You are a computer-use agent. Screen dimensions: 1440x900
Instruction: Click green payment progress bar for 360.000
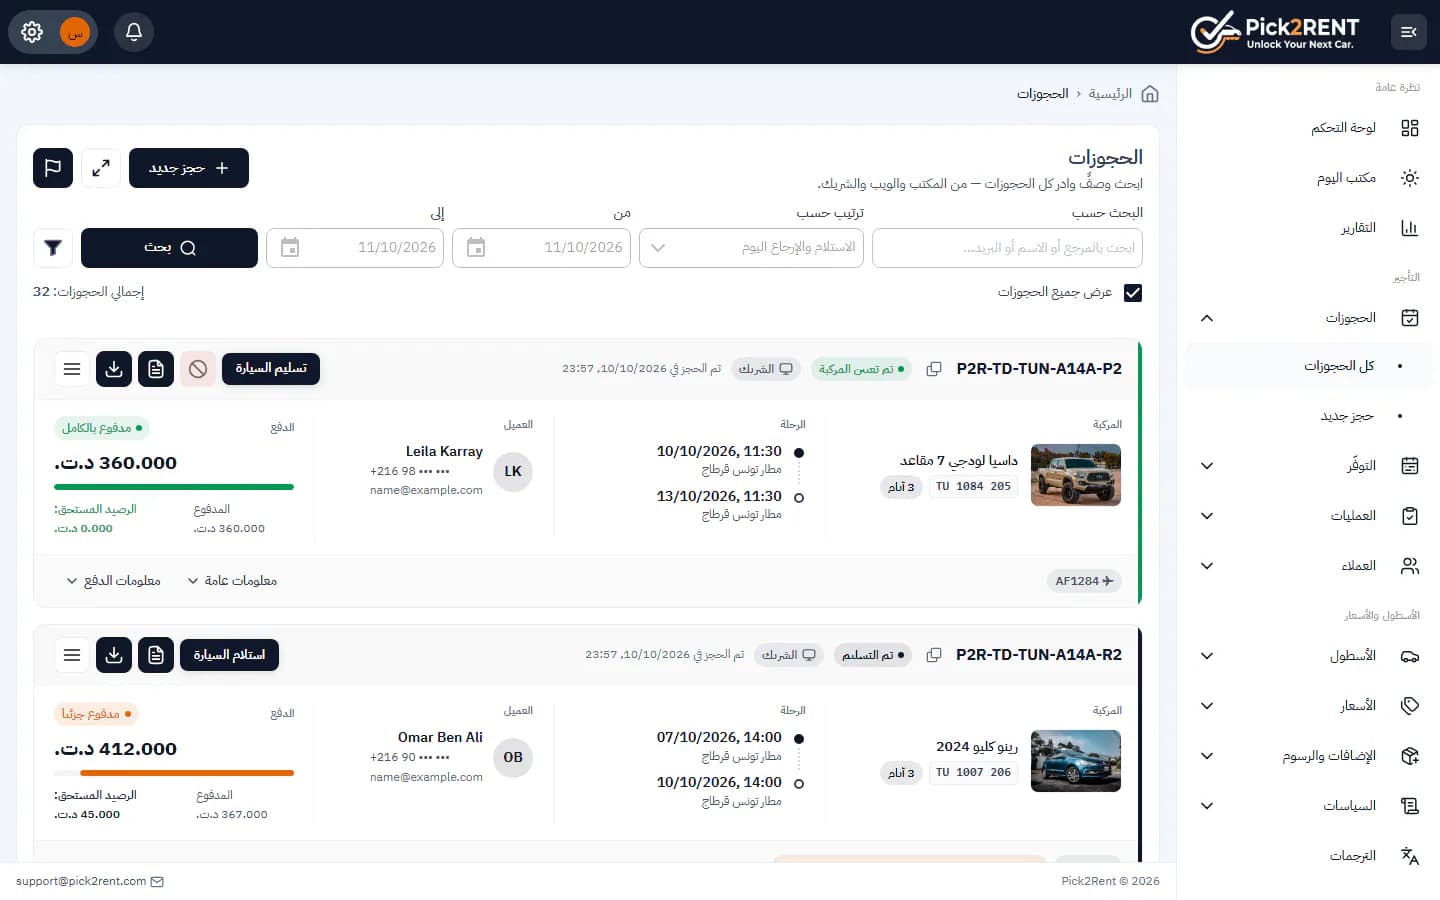[174, 487]
